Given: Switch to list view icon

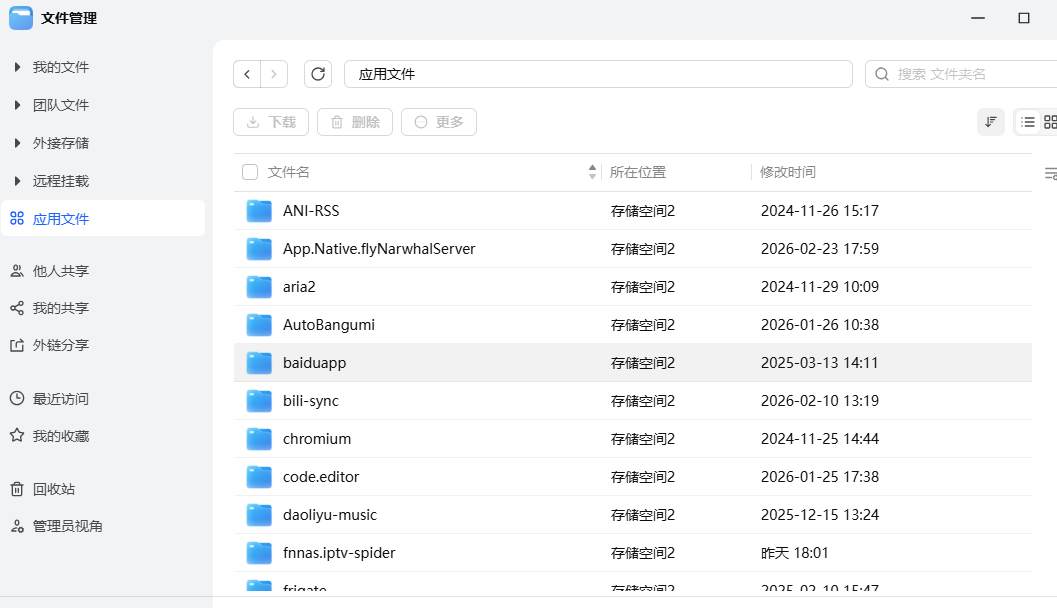Looking at the screenshot, I should pos(1027,122).
